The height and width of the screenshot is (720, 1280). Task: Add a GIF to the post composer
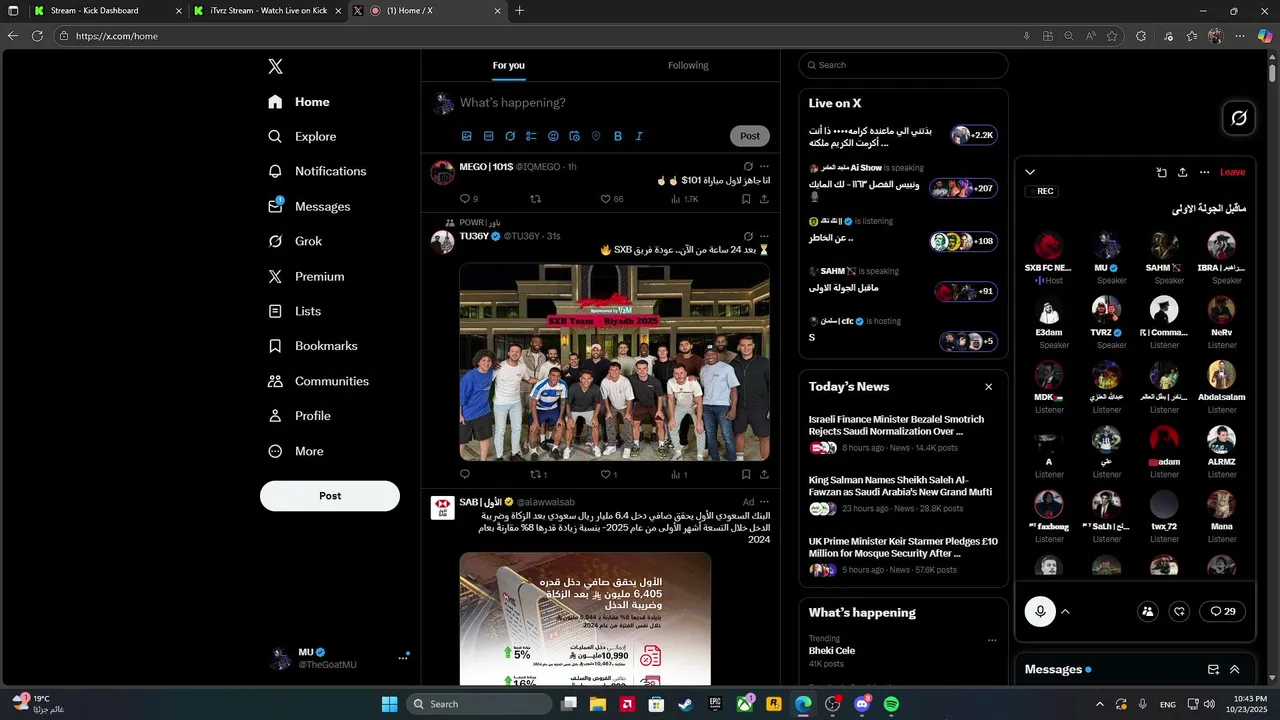pos(488,136)
